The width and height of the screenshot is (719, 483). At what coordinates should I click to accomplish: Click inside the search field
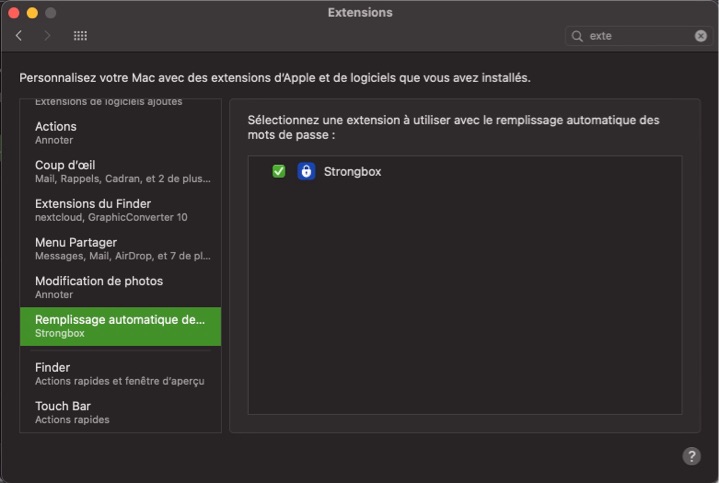pyautogui.click(x=638, y=36)
